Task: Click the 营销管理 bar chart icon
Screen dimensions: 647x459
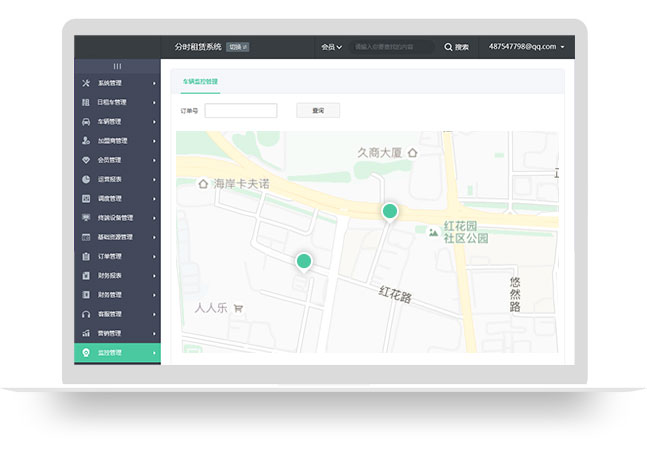Action: 86,333
